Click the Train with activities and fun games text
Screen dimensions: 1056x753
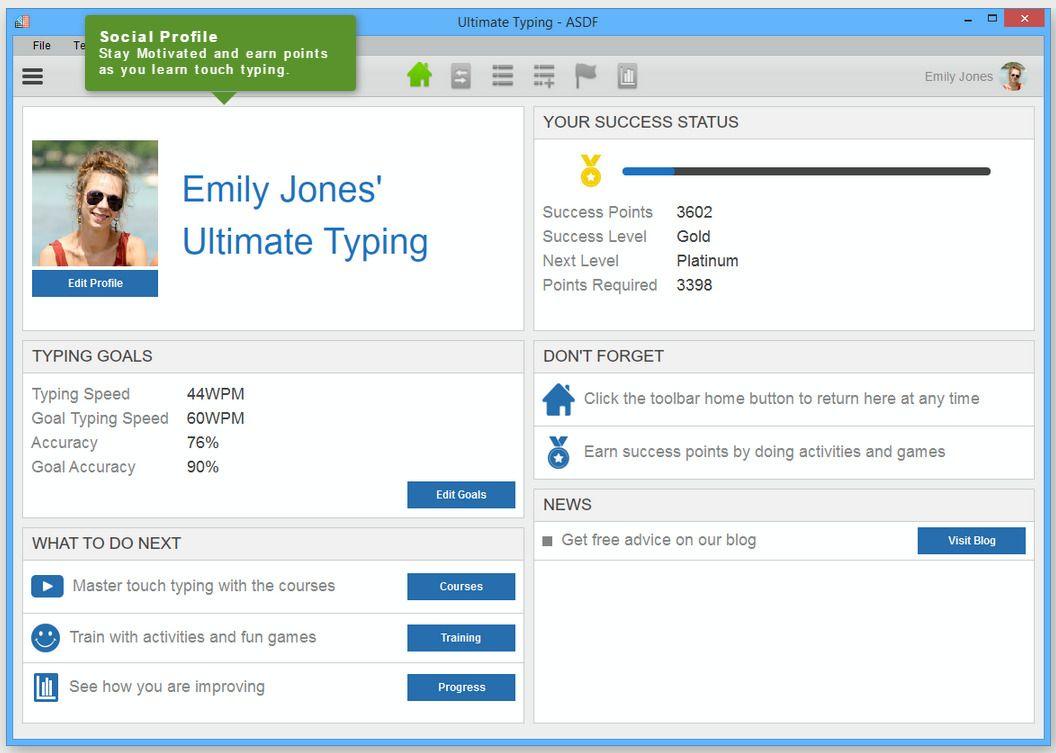[x=193, y=637]
